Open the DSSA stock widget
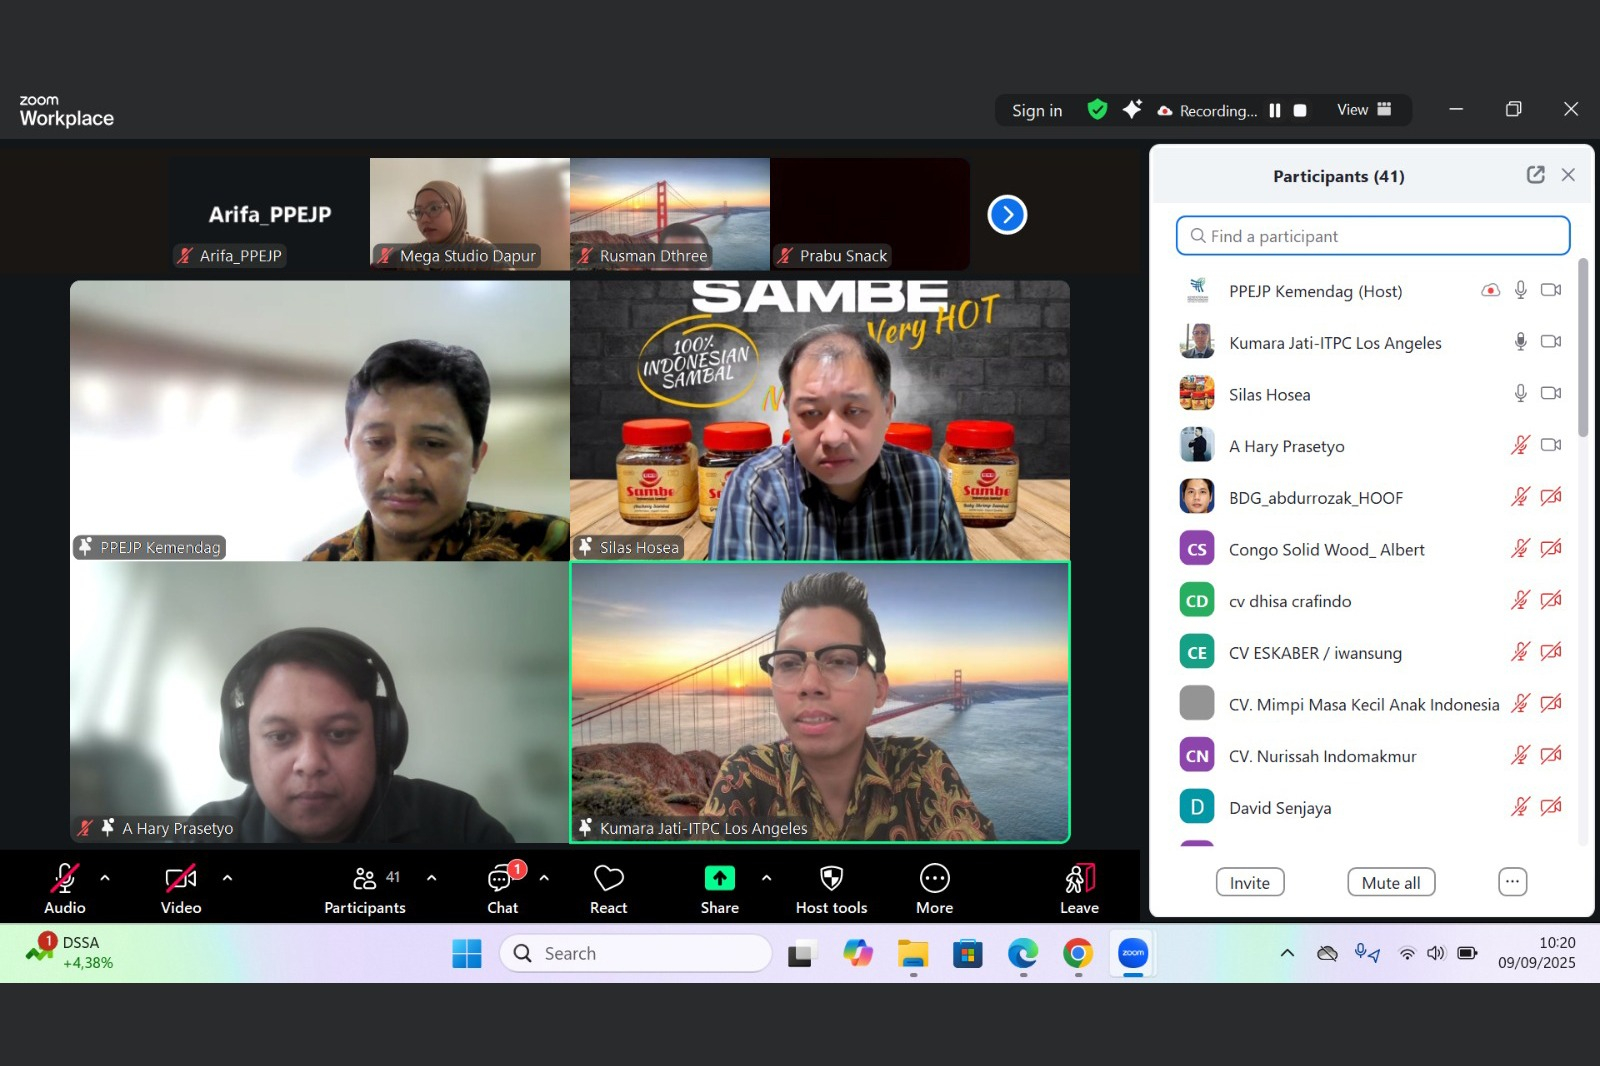1600x1066 pixels. click(x=70, y=952)
